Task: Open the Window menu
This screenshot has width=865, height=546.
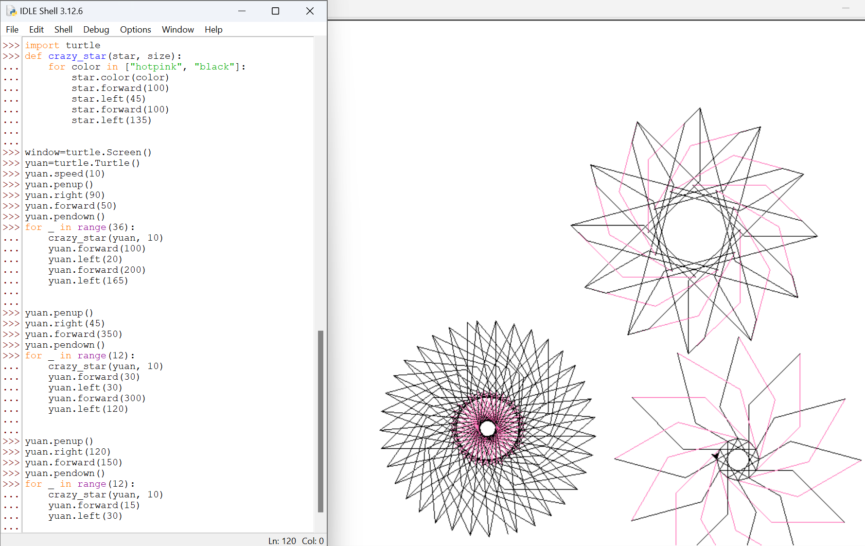Action: click(x=178, y=30)
